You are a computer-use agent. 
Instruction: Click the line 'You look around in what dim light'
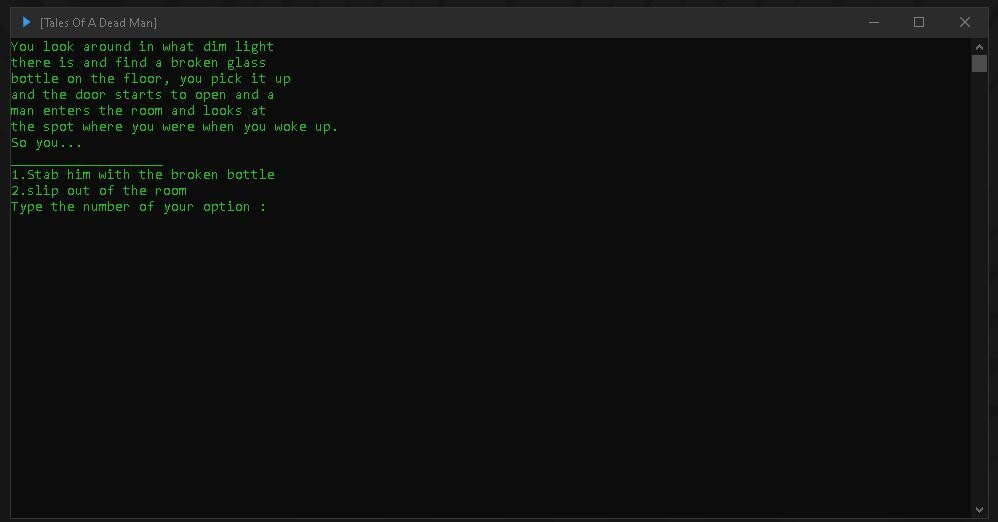point(143,46)
